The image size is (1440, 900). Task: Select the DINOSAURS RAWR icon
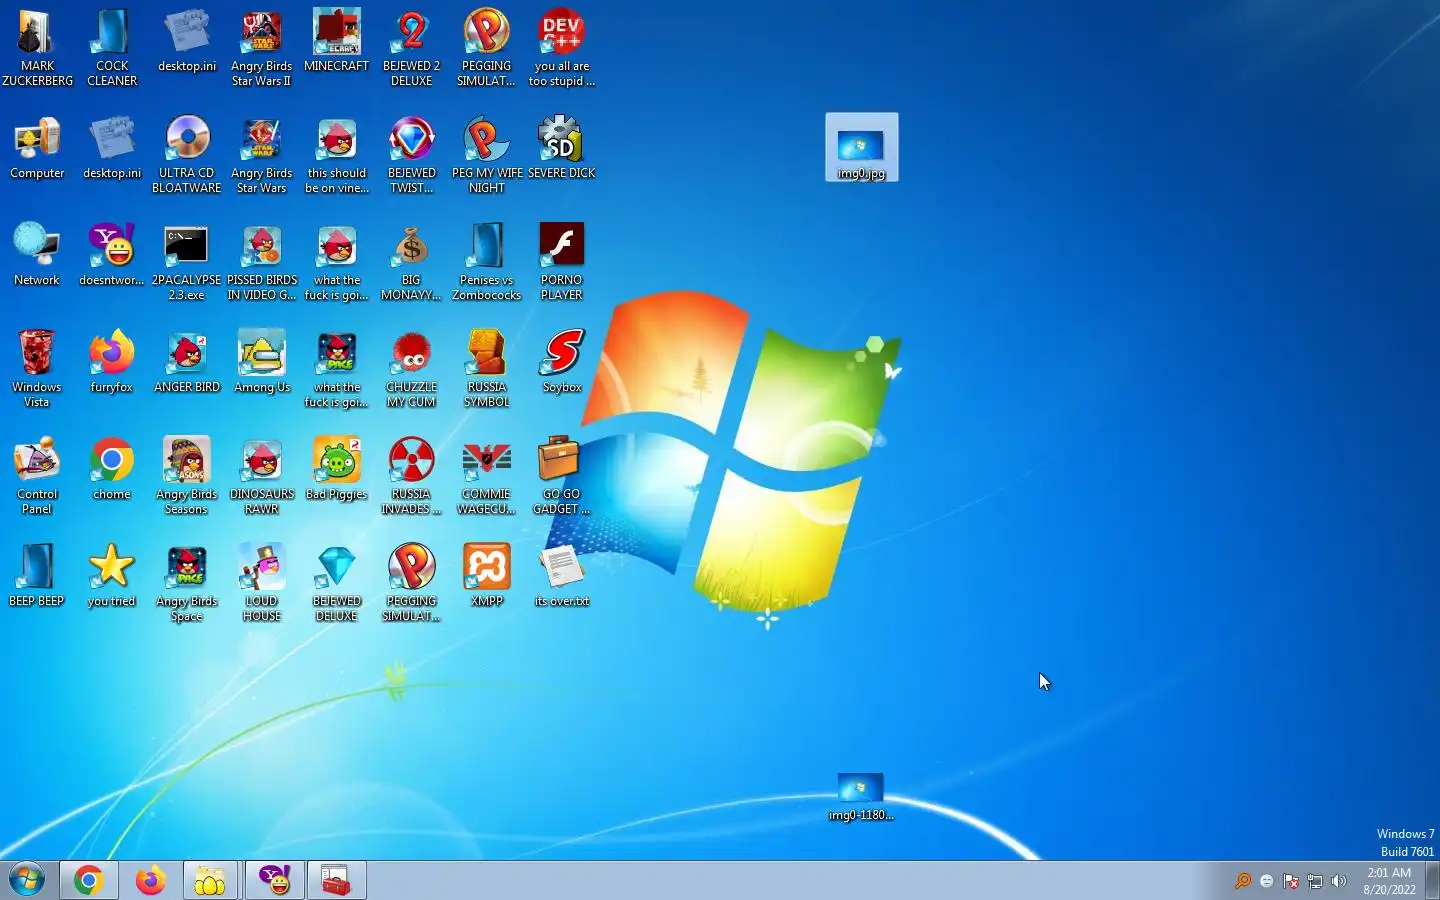[x=262, y=476]
